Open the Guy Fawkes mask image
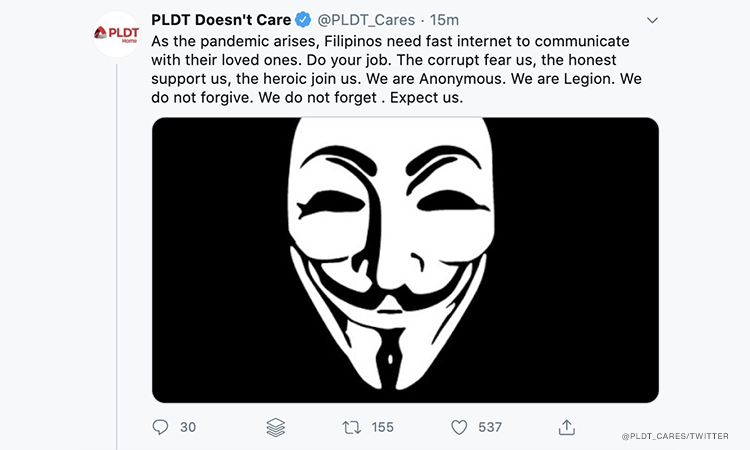Viewport: 750px width, 450px height. pyautogui.click(x=405, y=260)
